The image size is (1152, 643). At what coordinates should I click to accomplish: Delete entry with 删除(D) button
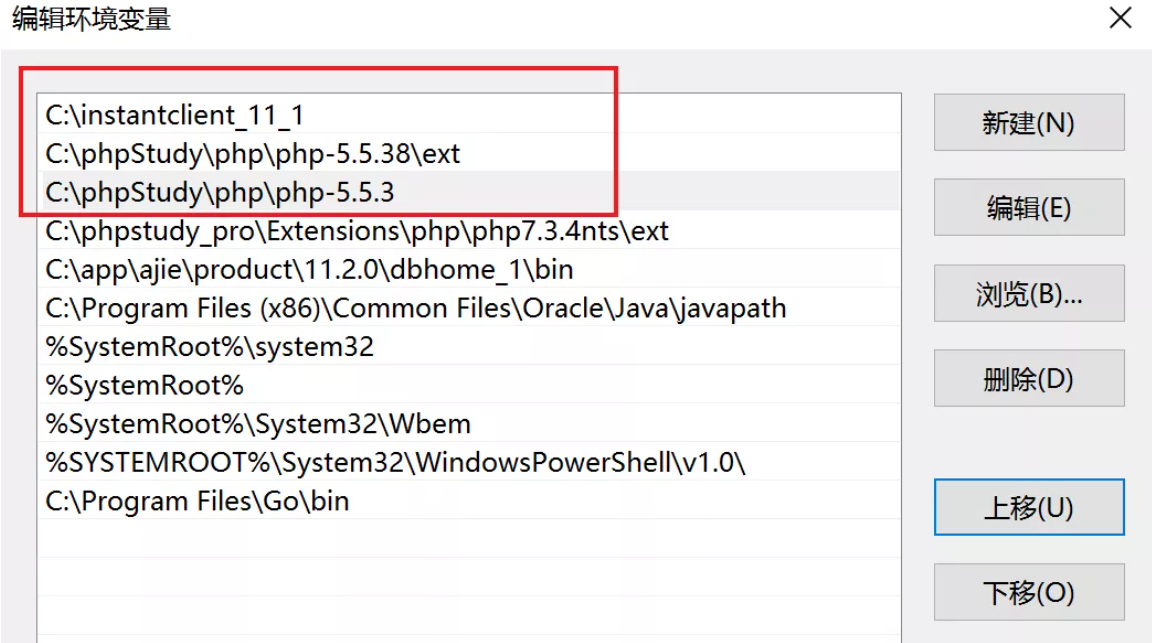pyautogui.click(x=1029, y=378)
